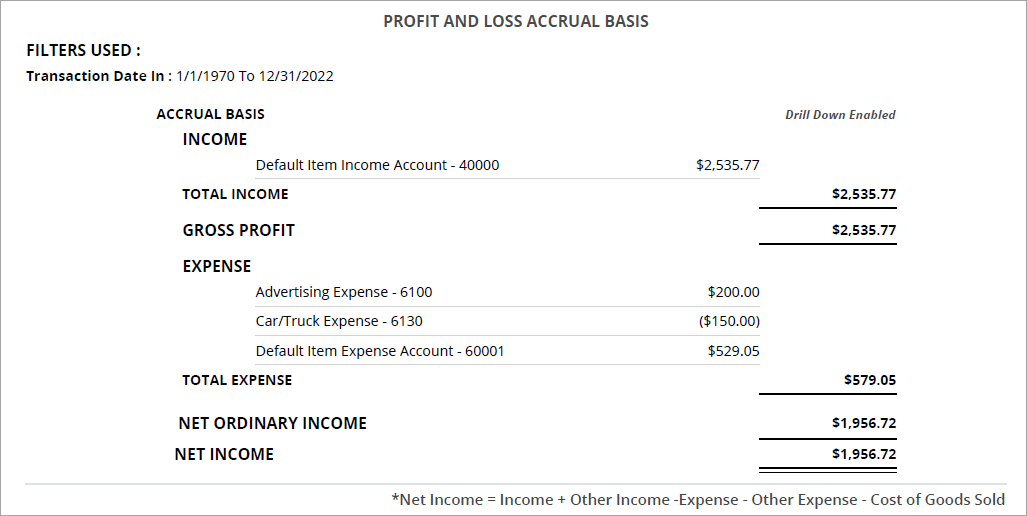Drill into the $200.00 advertising amount

coord(733,292)
